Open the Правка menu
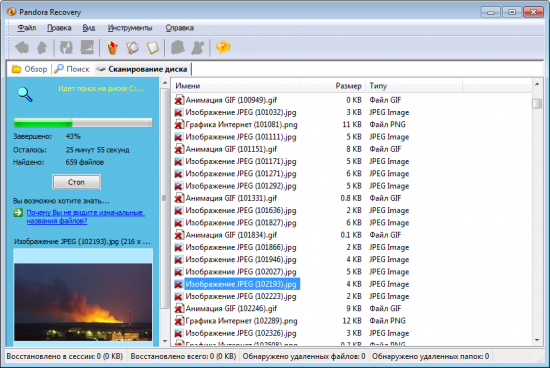 pyautogui.click(x=59, y=28)
